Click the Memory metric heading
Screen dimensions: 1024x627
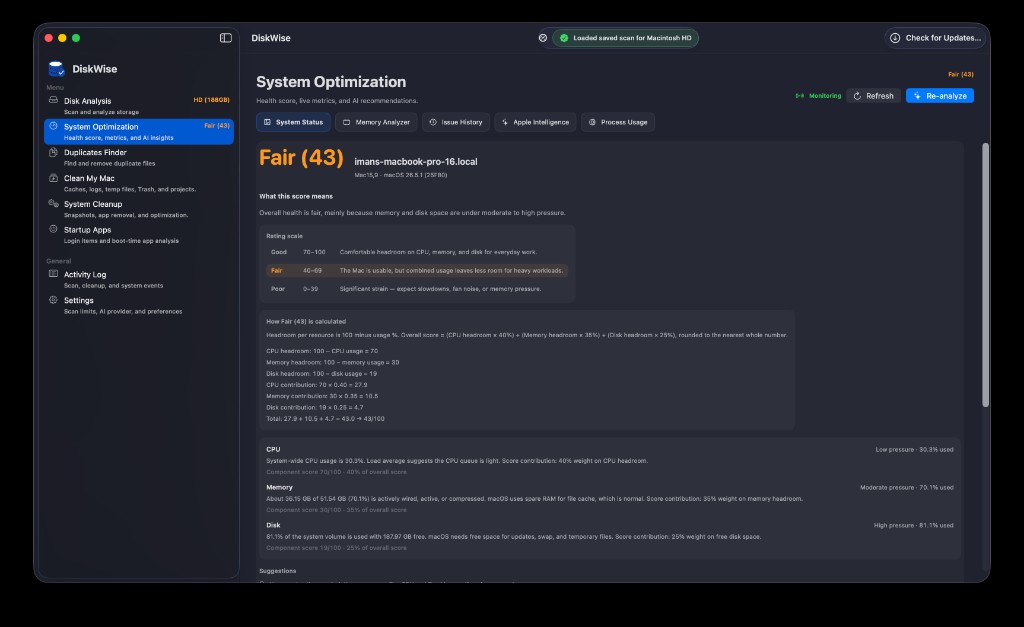(279, 487)
